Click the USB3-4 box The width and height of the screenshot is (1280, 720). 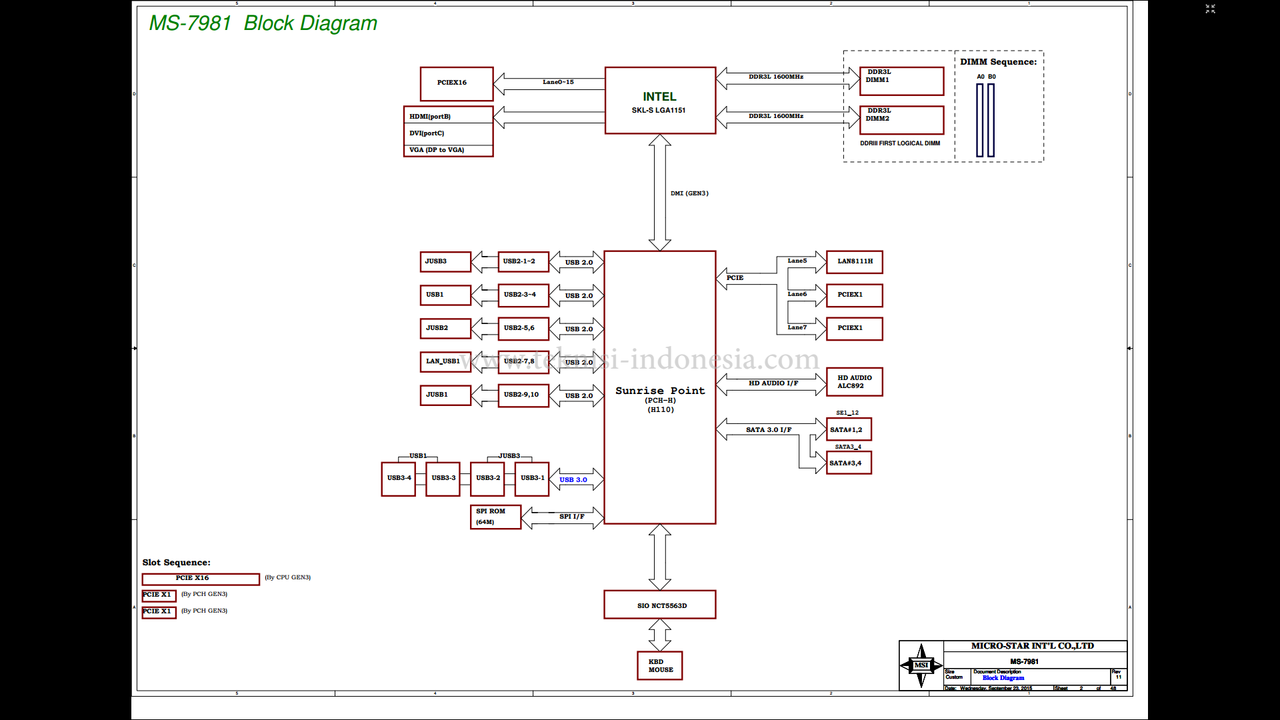399,478
